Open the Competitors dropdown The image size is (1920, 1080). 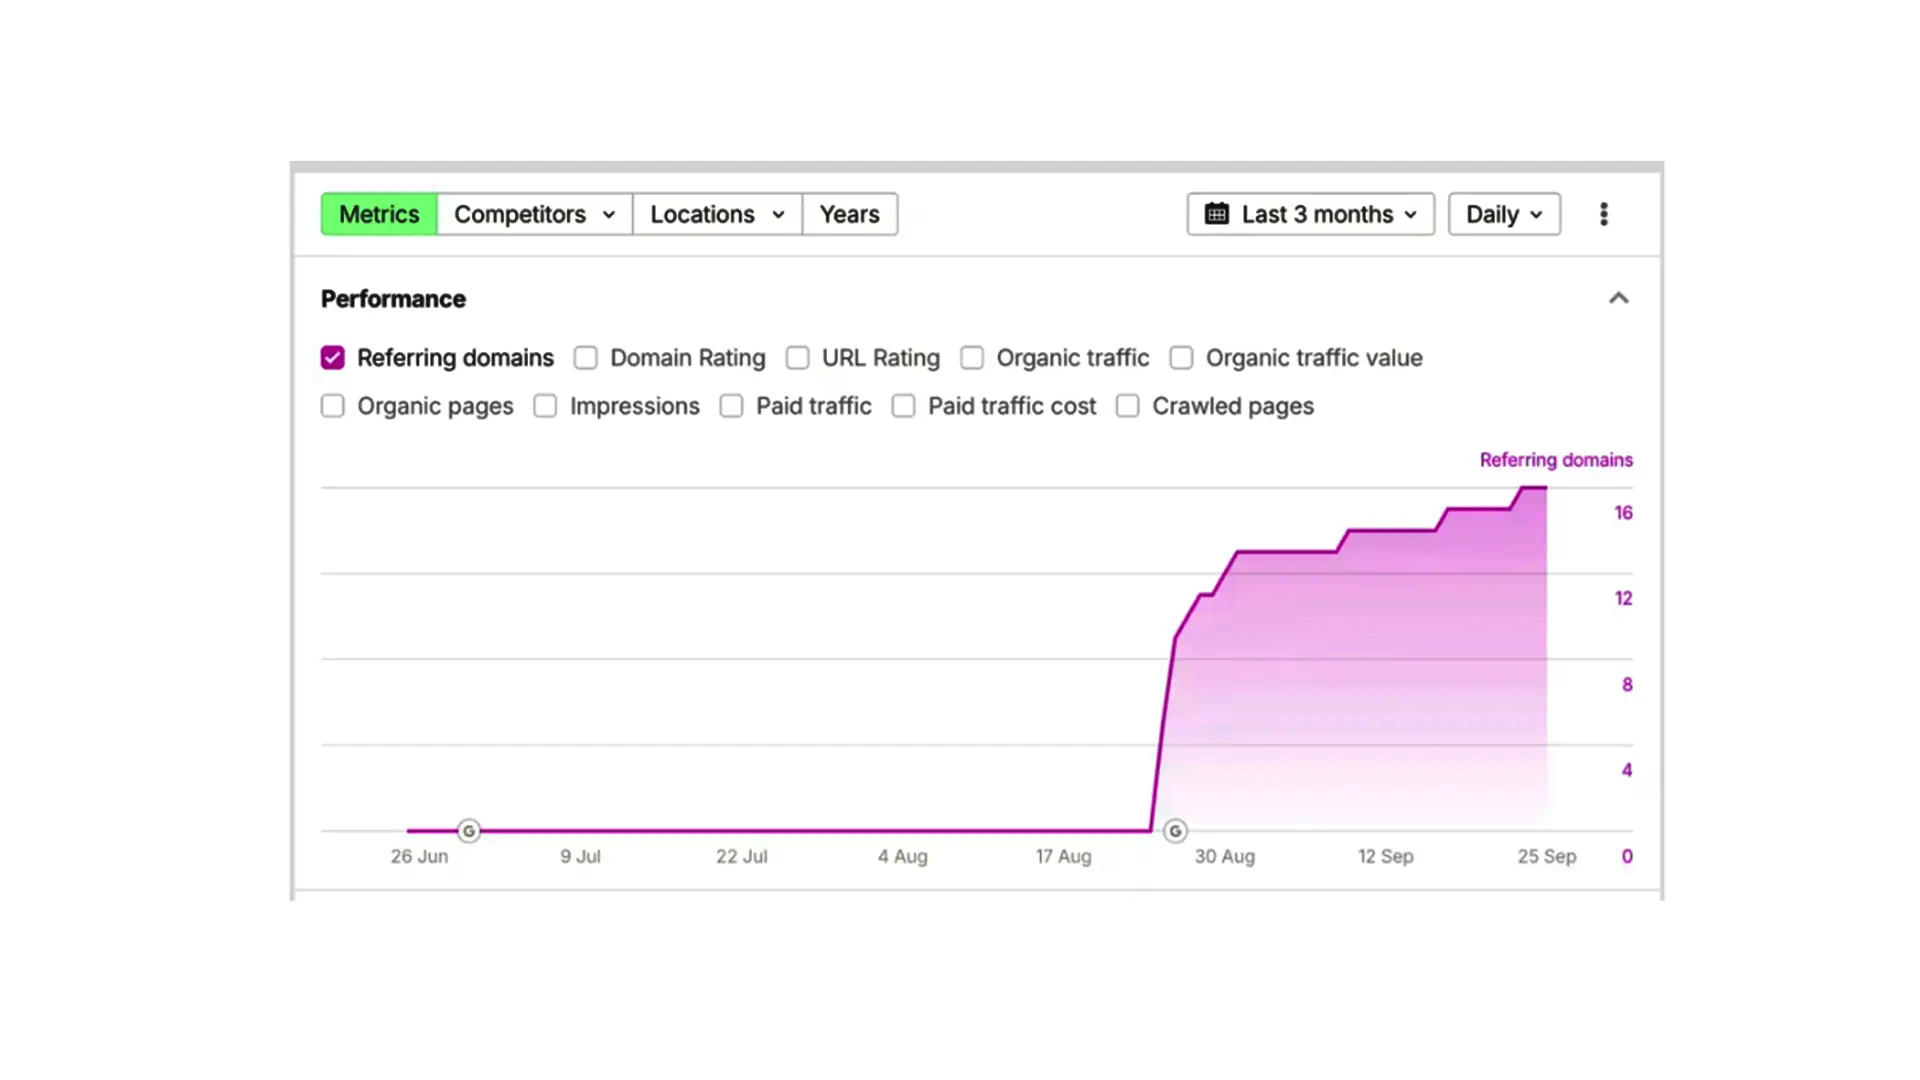(x=535, y=214)
